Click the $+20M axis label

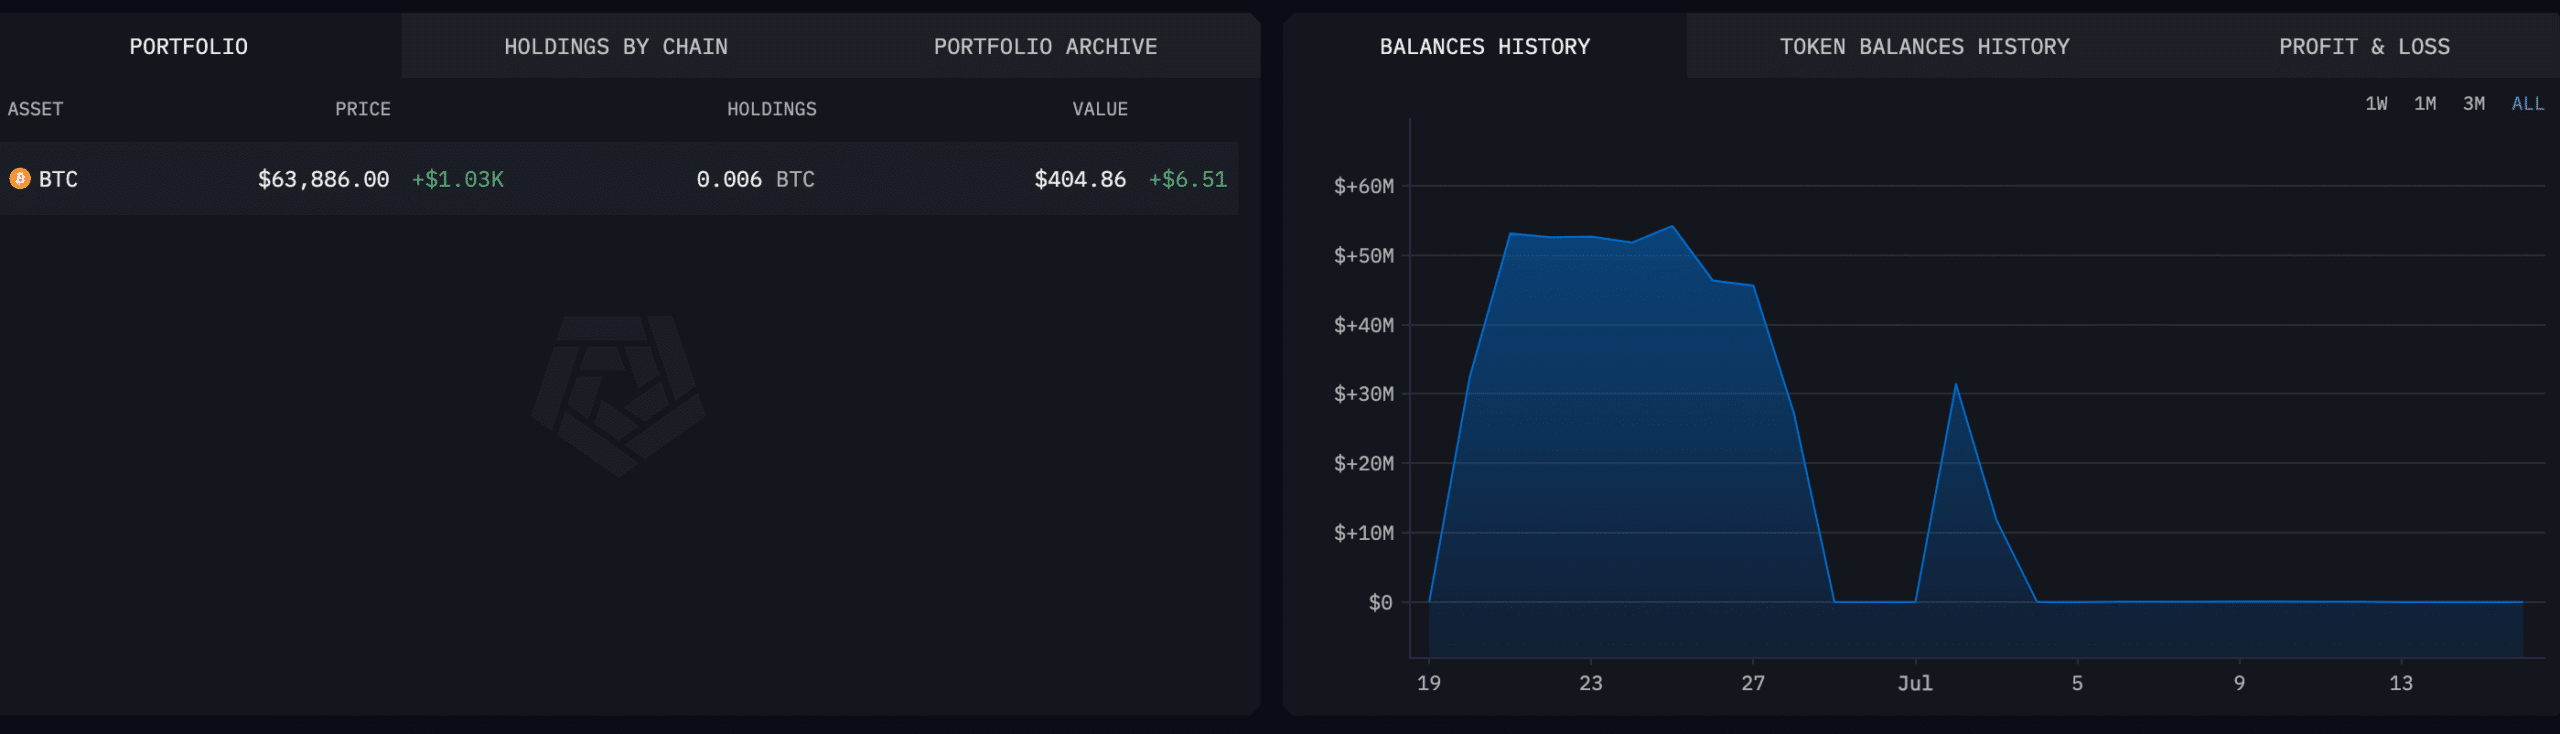pos(1364,463)
